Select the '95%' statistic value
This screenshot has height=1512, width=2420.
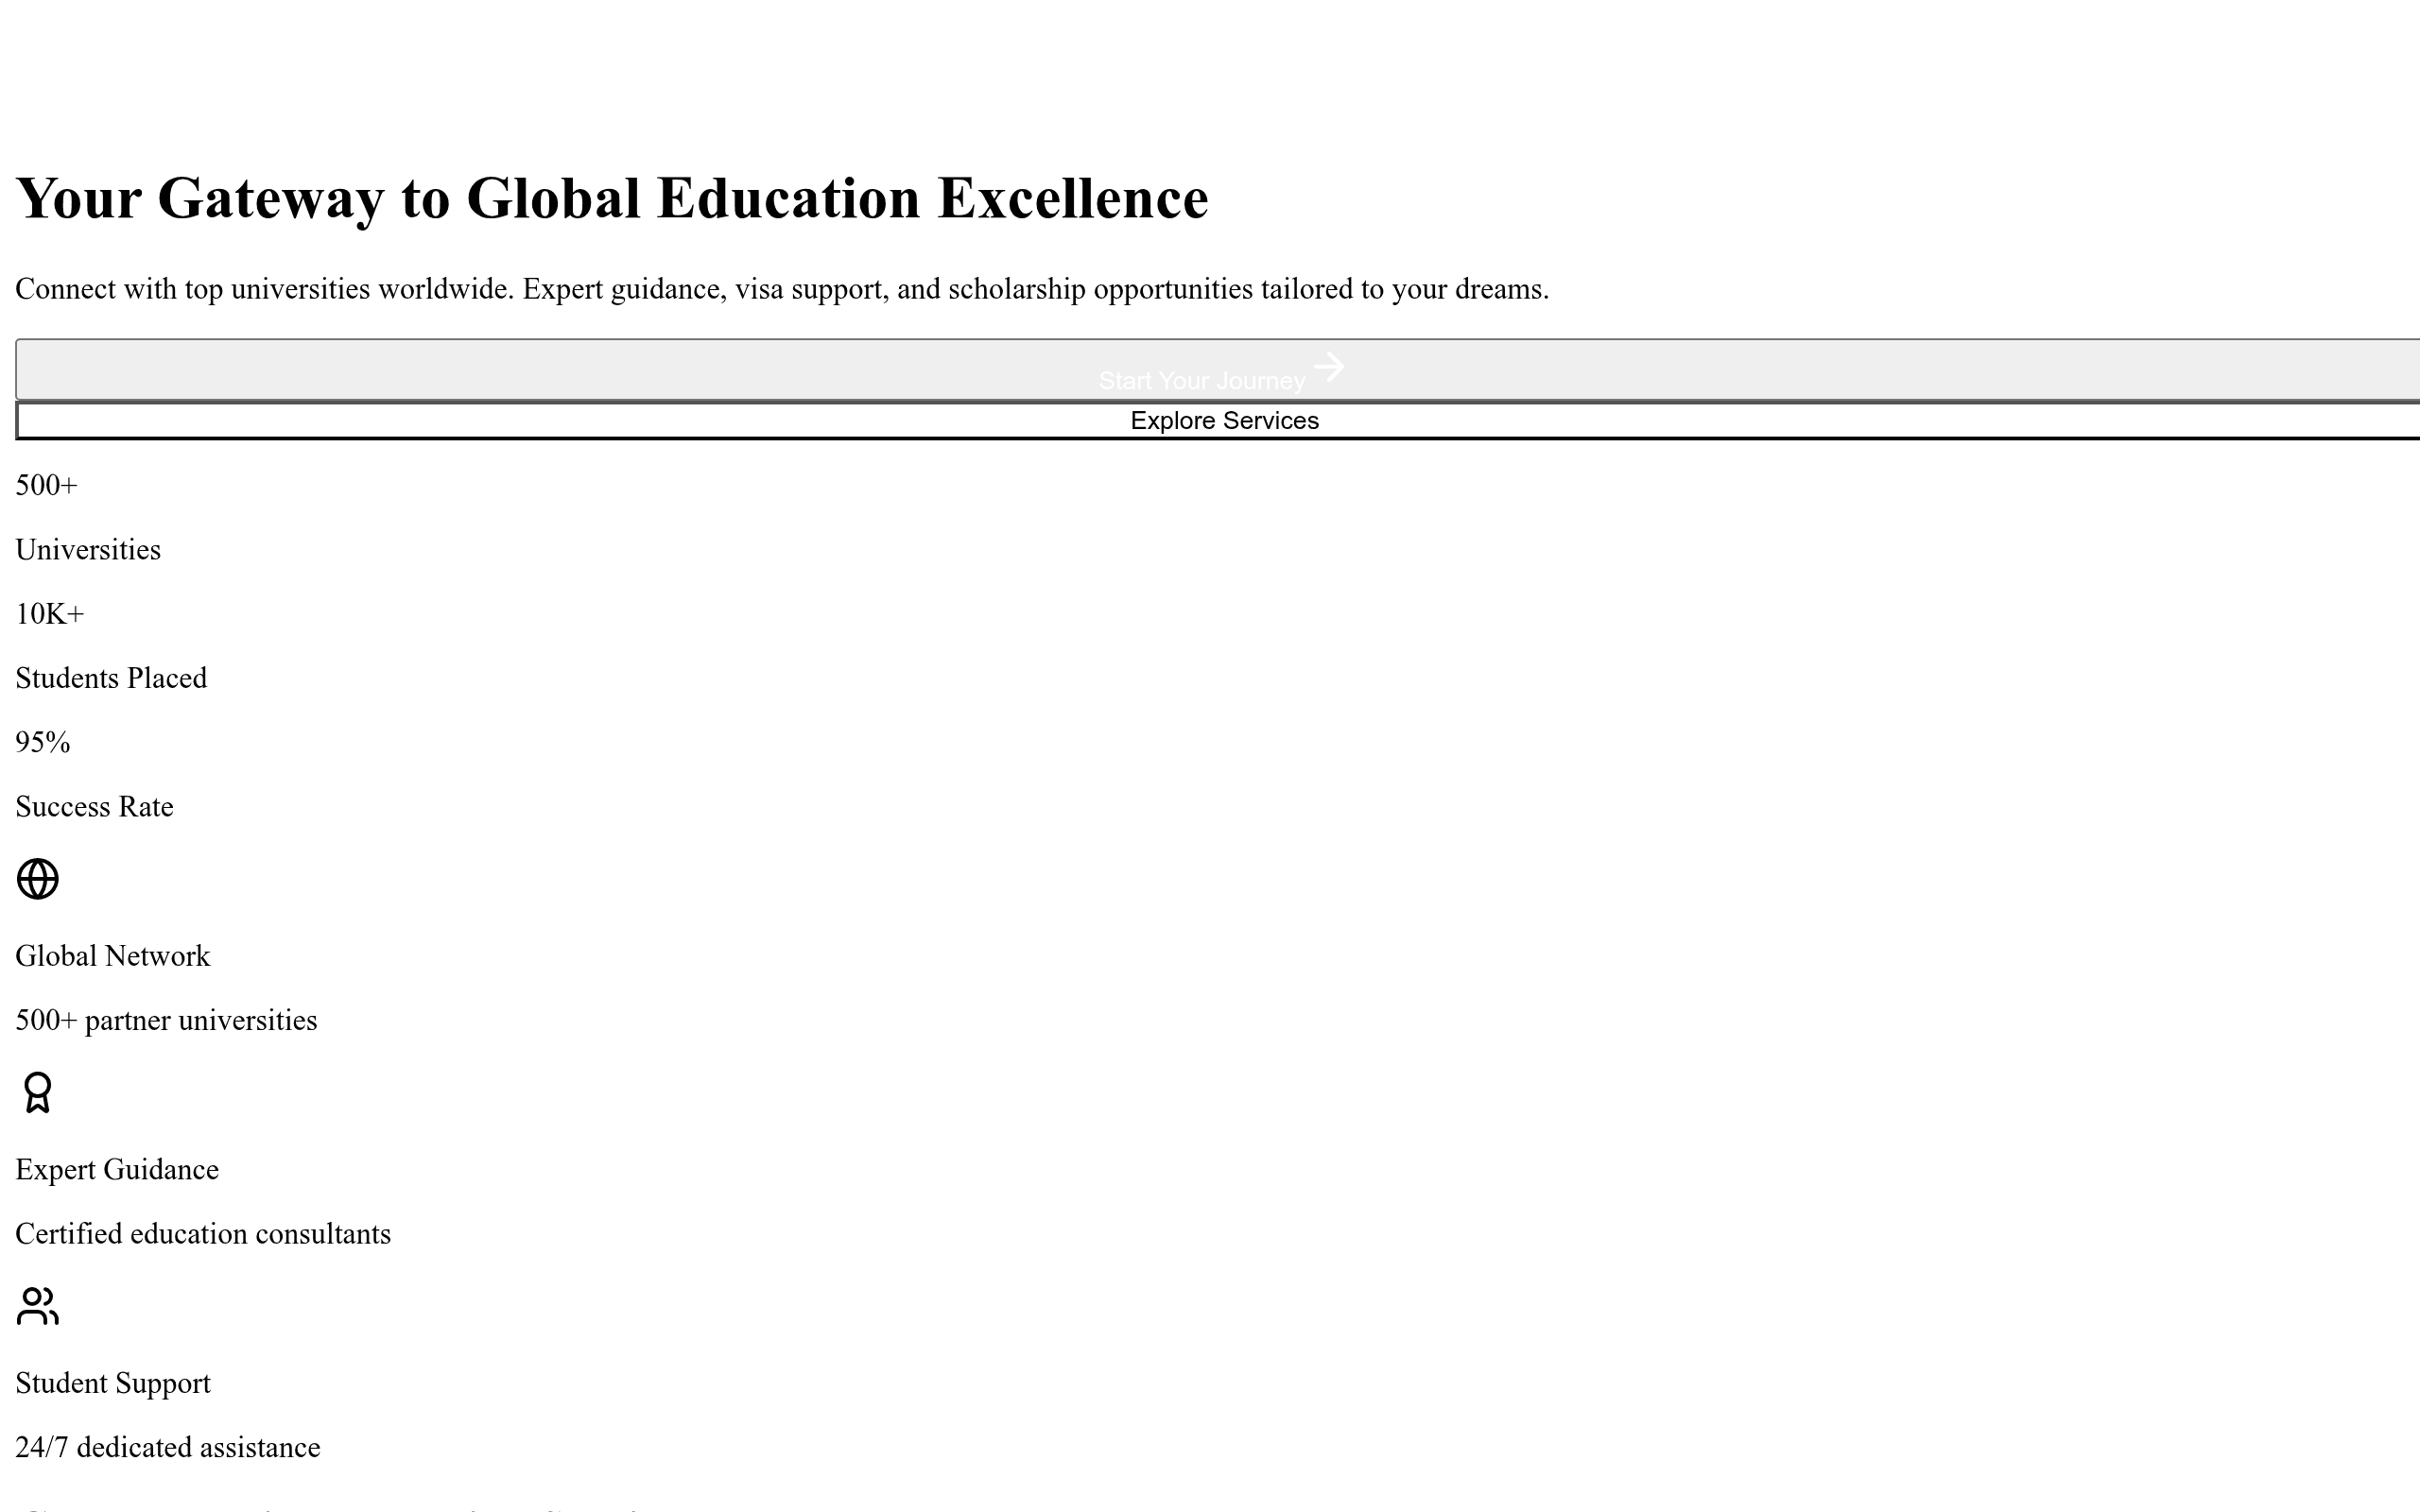(43, 742)
